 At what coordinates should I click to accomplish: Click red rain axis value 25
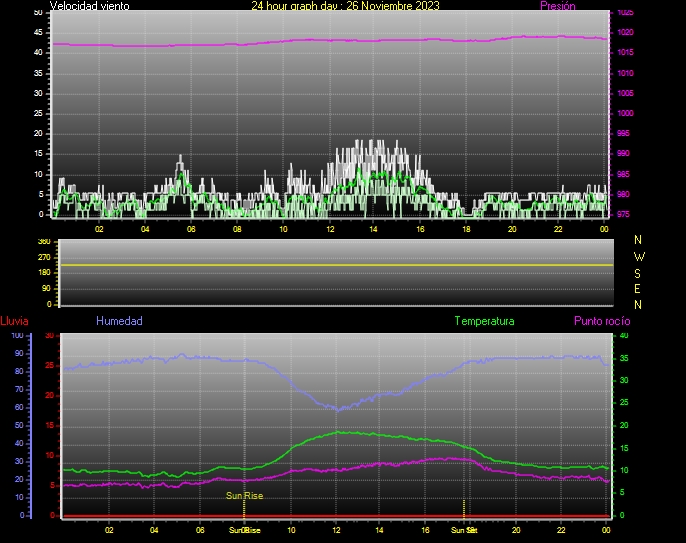click(50, 365)
